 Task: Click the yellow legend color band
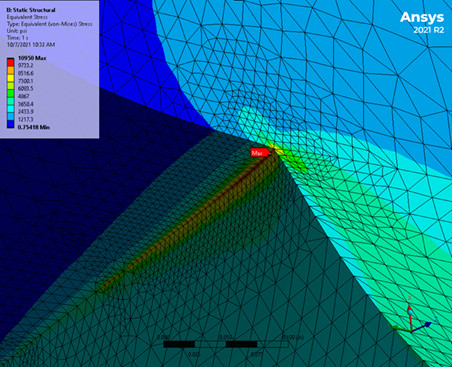(x=11, y=78)
